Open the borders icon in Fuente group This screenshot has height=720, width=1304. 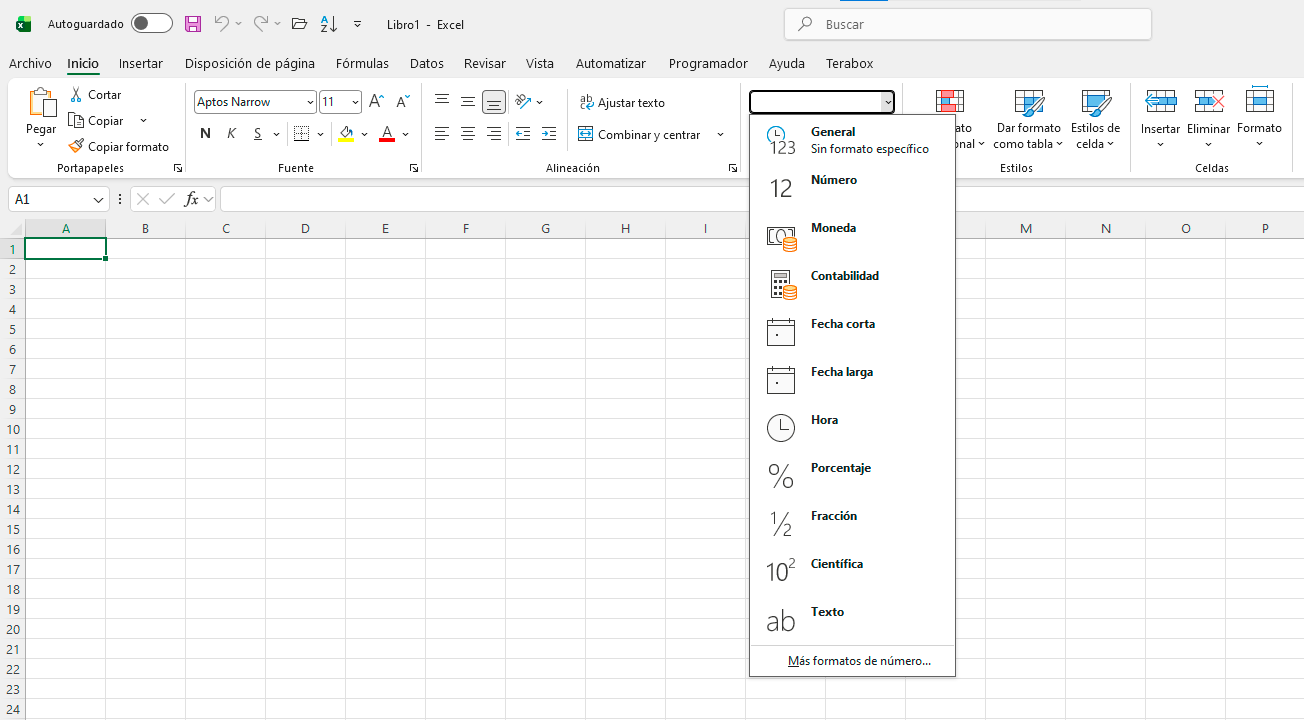tap(301, 134)
